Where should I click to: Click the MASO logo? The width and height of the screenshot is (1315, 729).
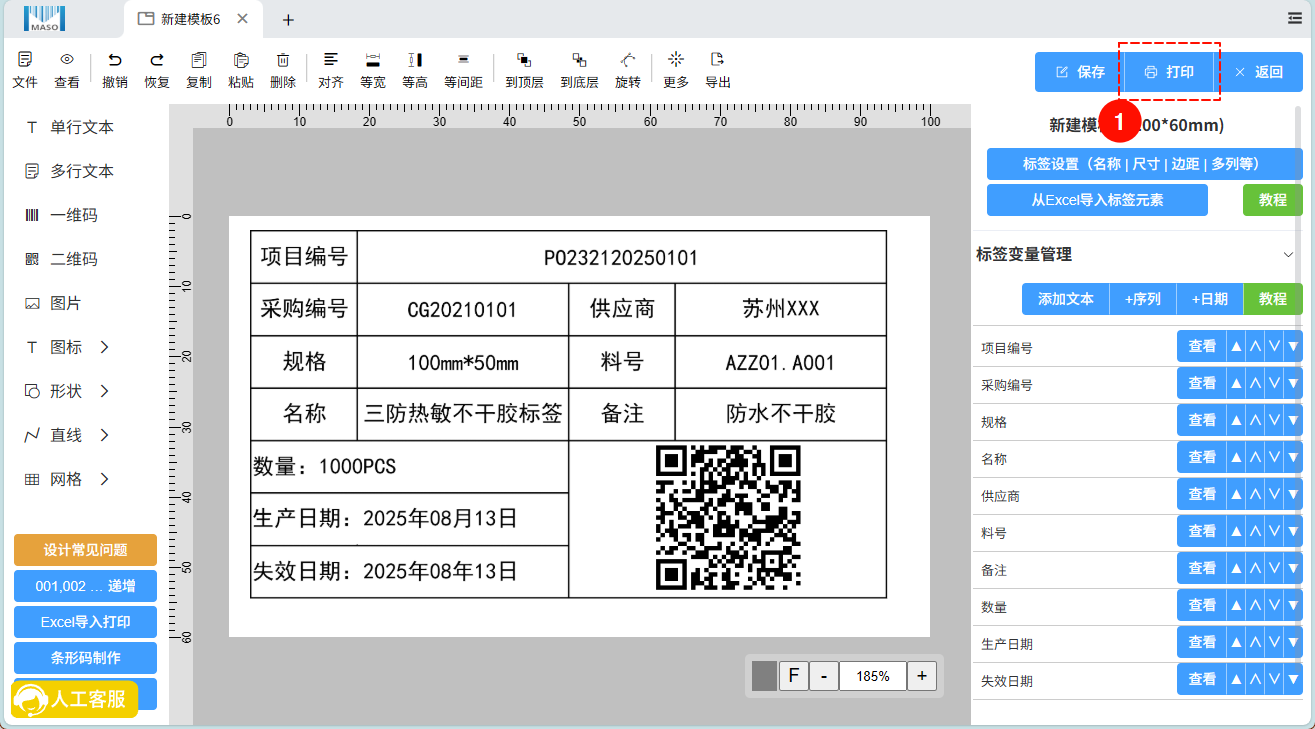(x=45, y=18)
